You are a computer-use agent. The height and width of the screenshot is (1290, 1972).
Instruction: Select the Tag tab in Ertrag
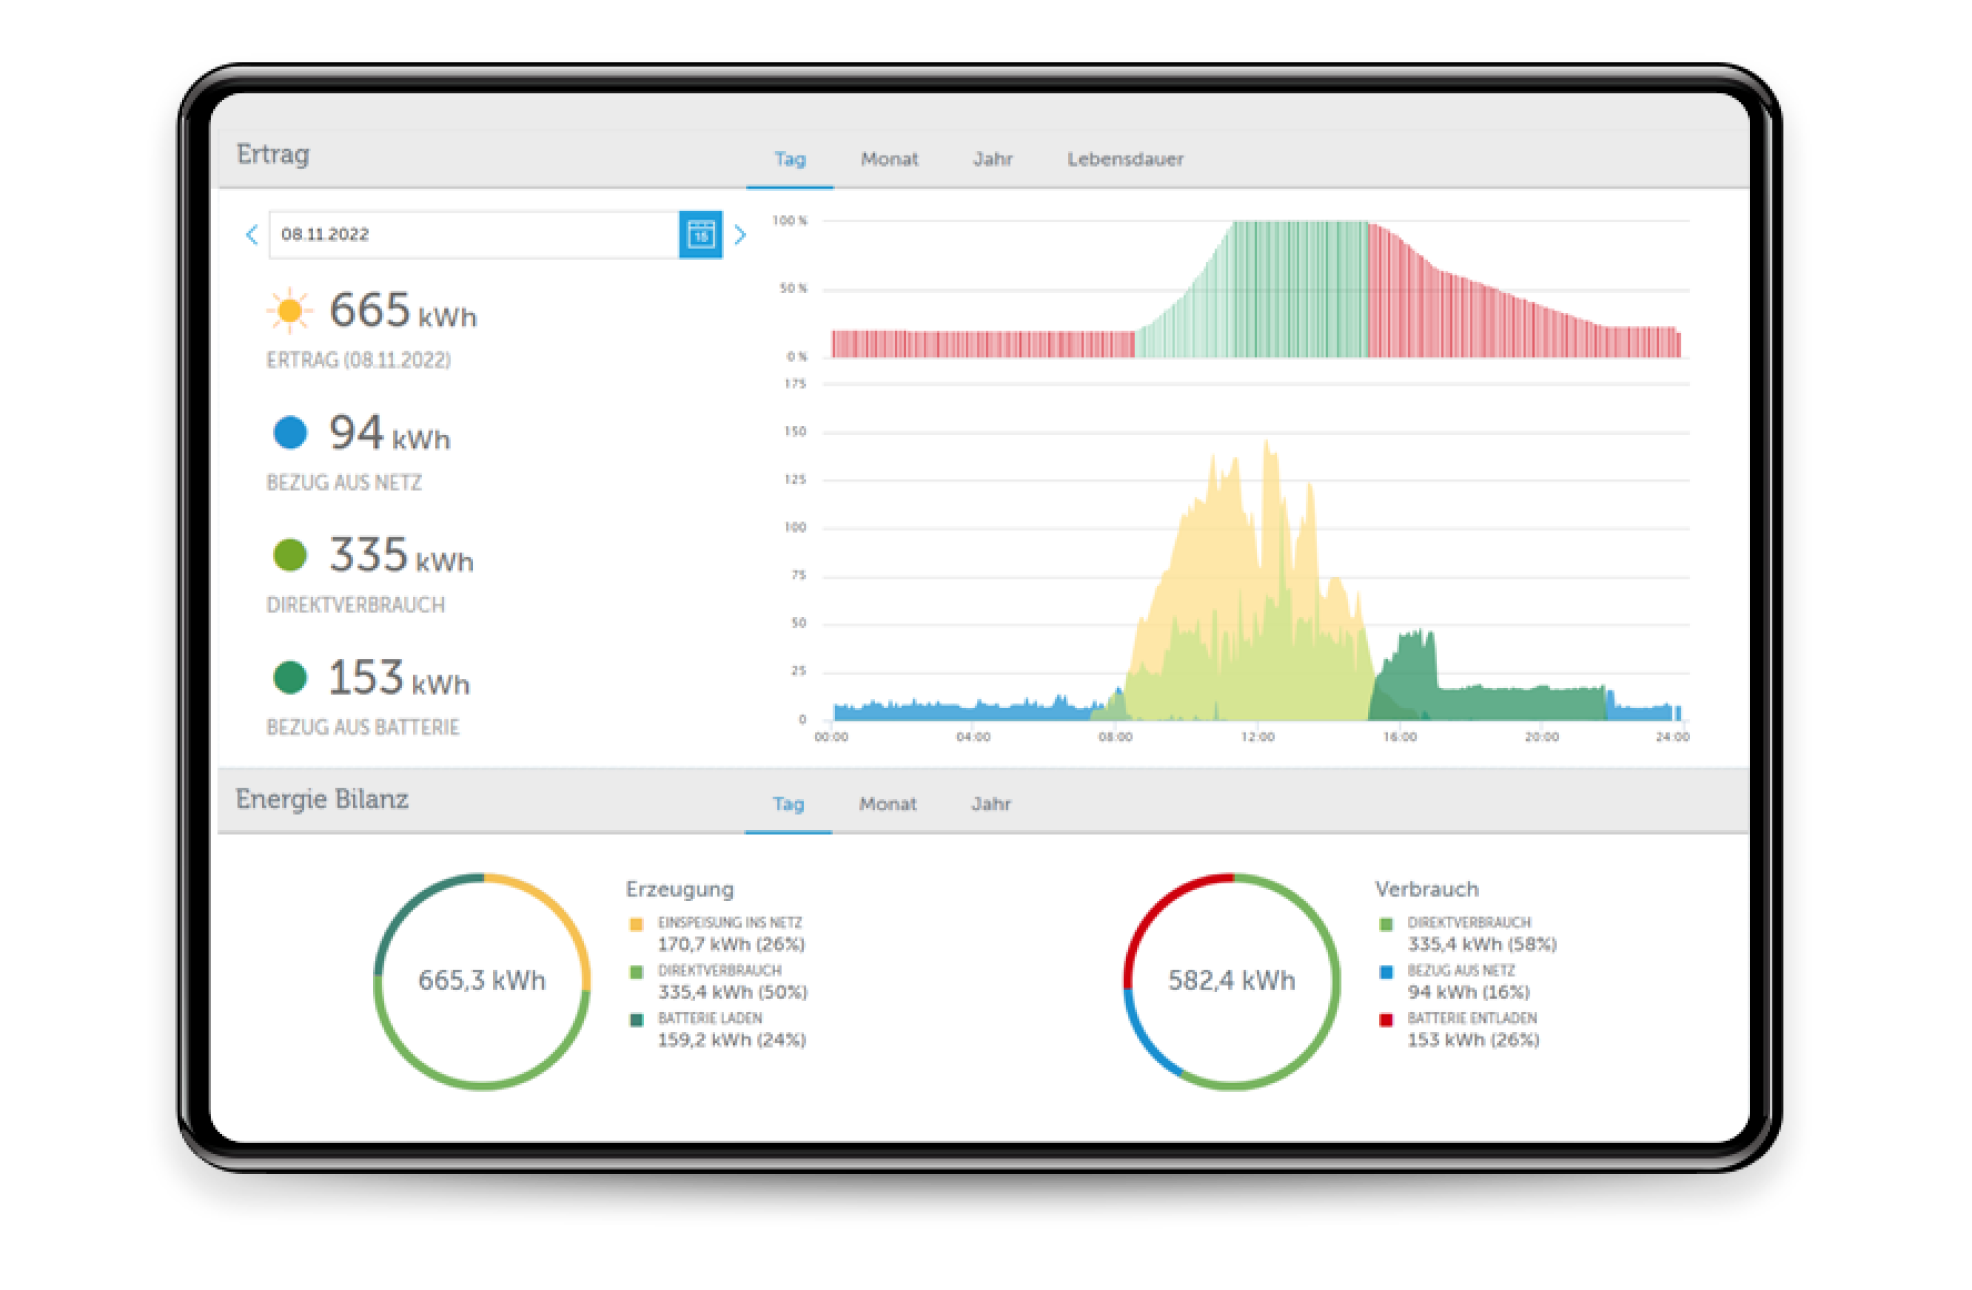pos(789,159)
